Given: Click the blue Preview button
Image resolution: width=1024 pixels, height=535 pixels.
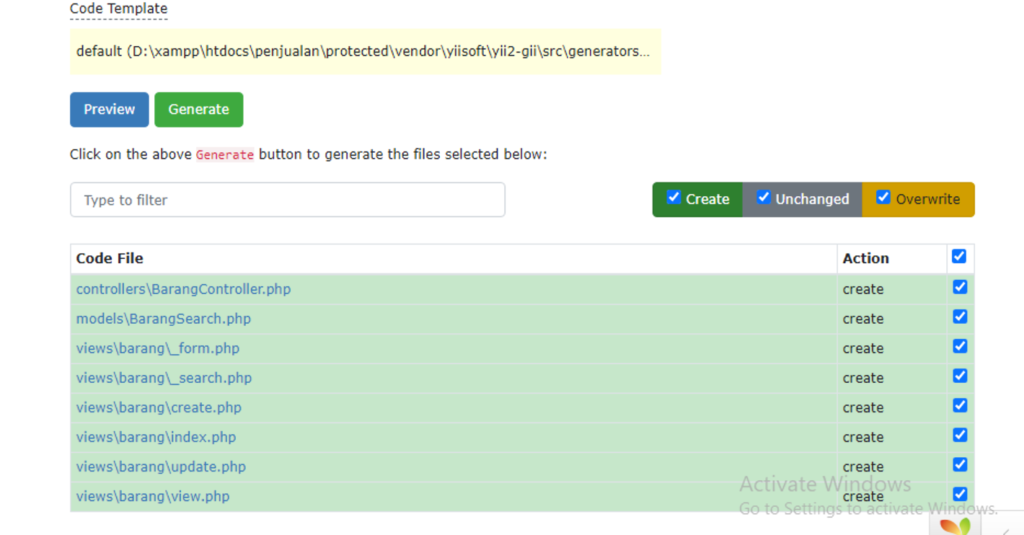Looking at the screenshot, I should [109, 110].
